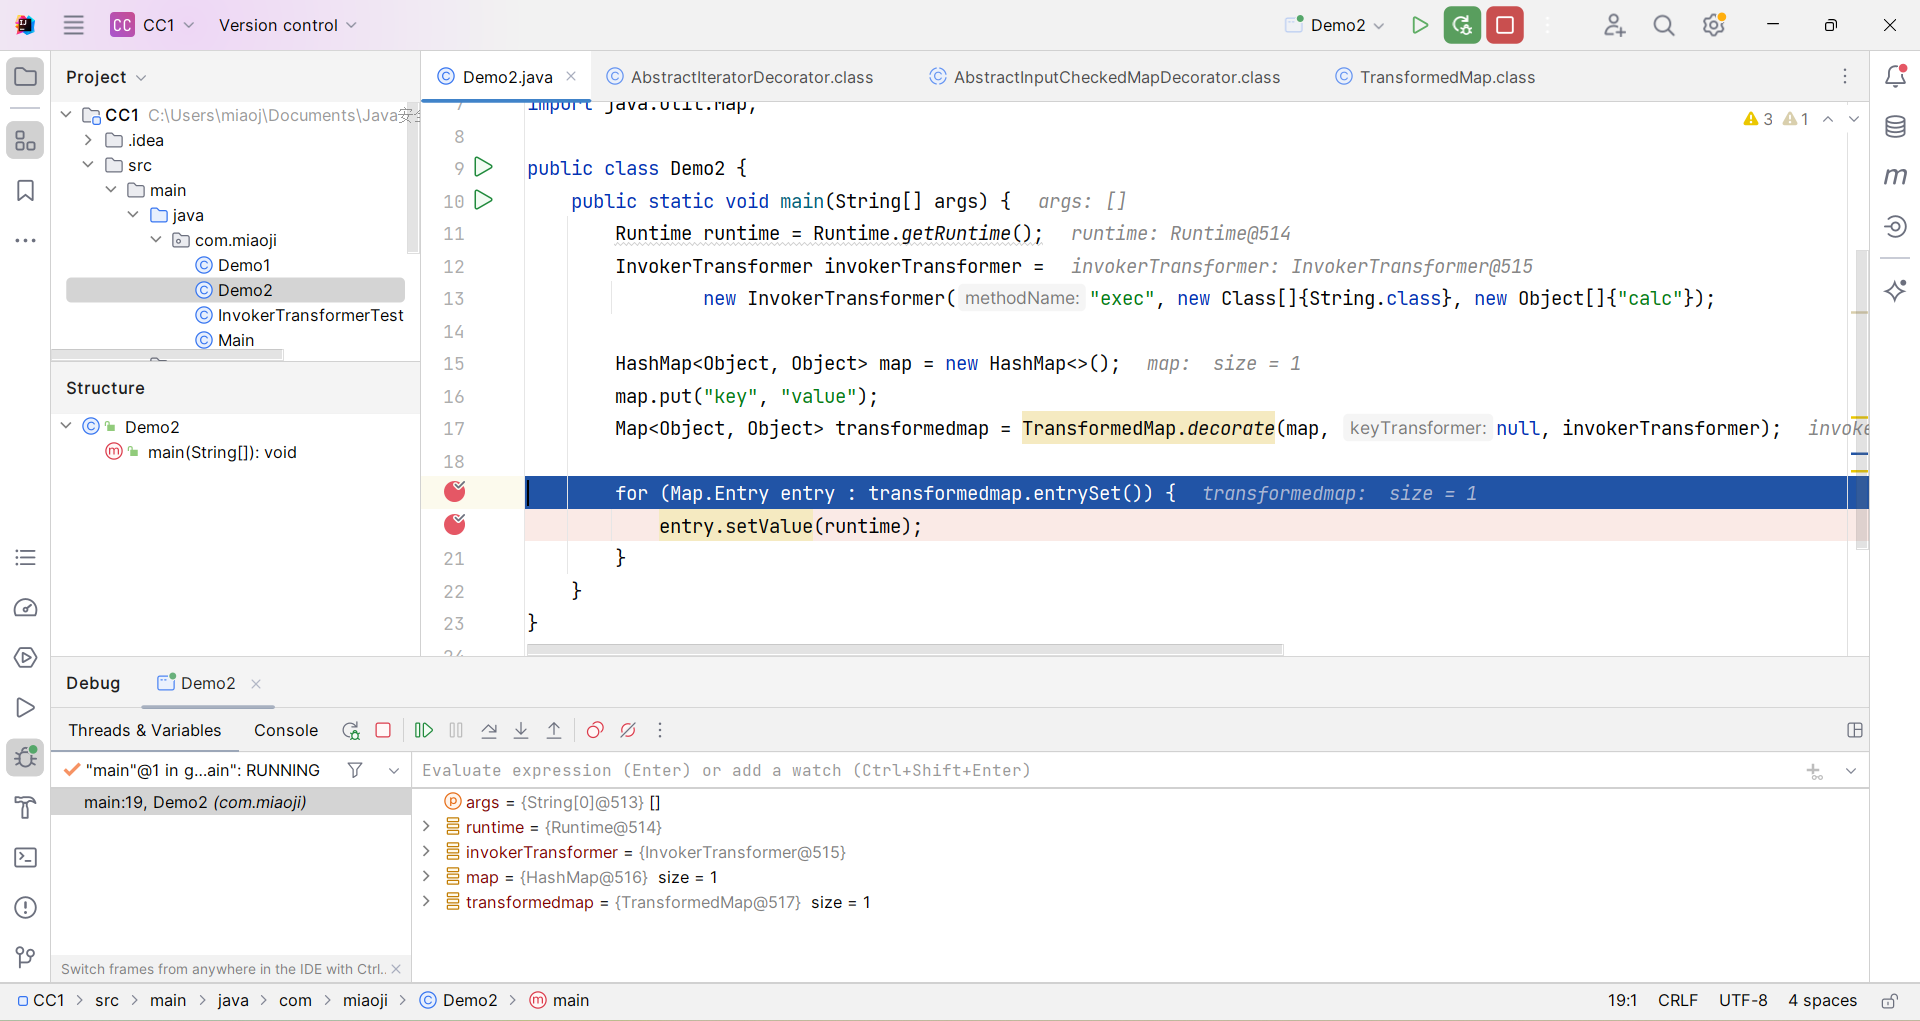The width and height of the screenshot is (1920, 1021).
Task: Switch to the Console tab
Action: 286,730
